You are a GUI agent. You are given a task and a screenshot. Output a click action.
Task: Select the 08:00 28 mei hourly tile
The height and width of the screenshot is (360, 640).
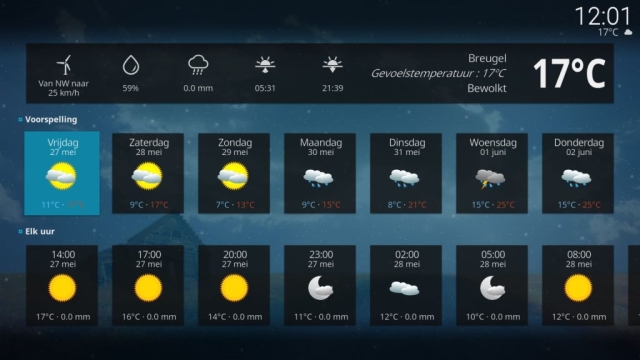click(x=578, y=285)
